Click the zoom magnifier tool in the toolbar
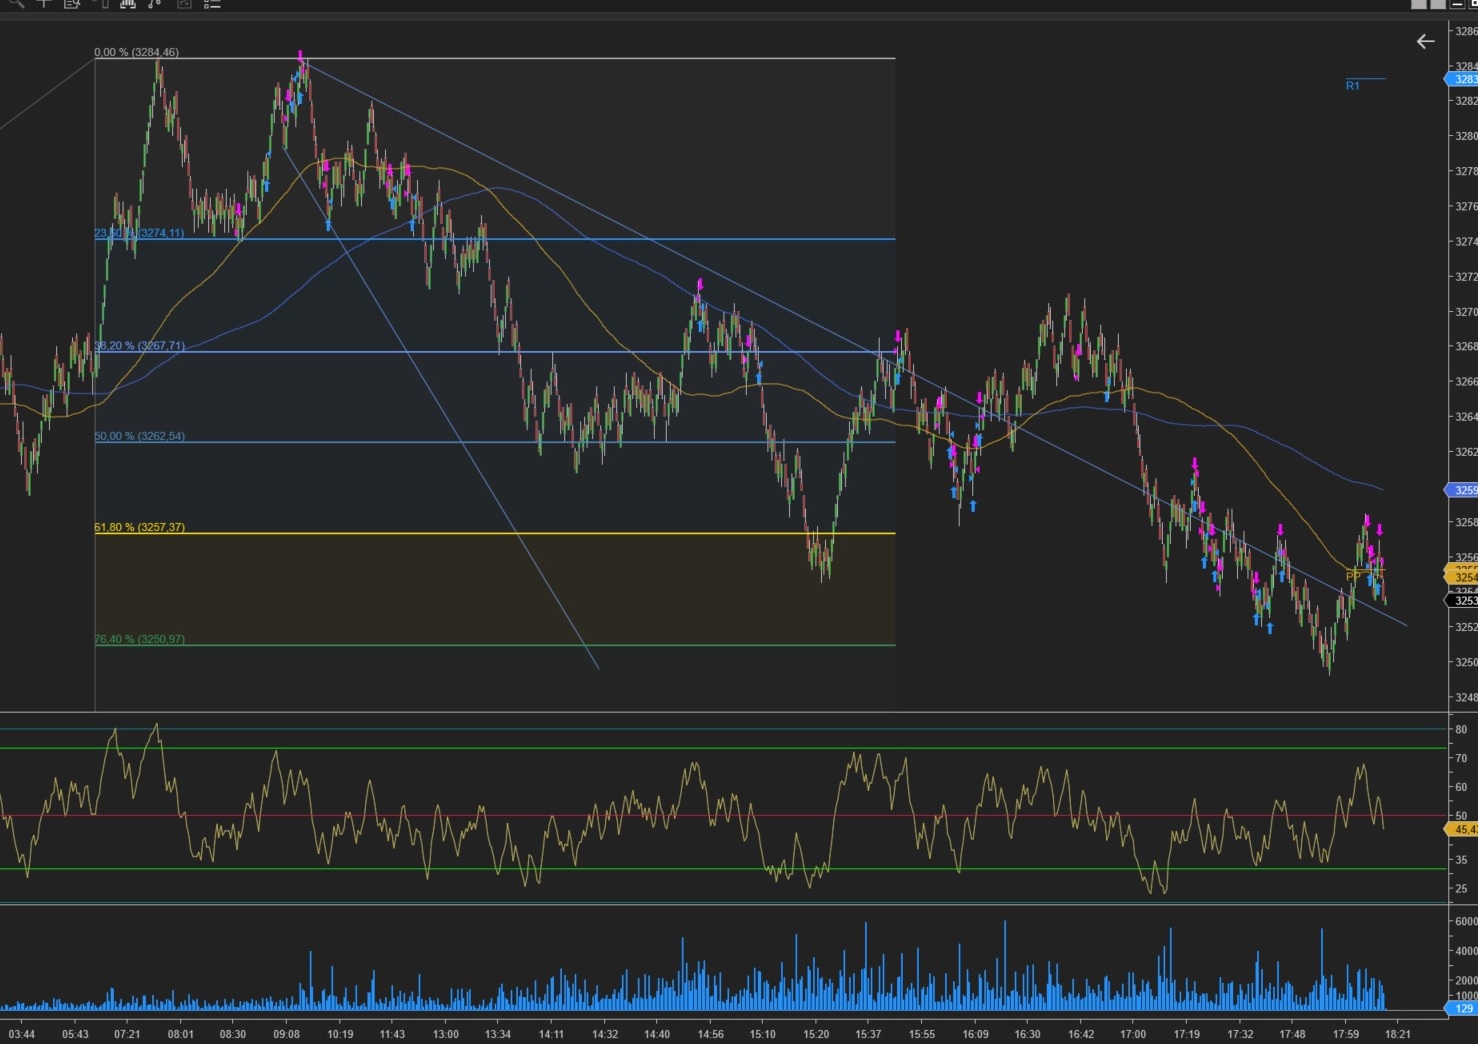Image resolution: width=1480 pixels, height=1048 pixels. 15,4
